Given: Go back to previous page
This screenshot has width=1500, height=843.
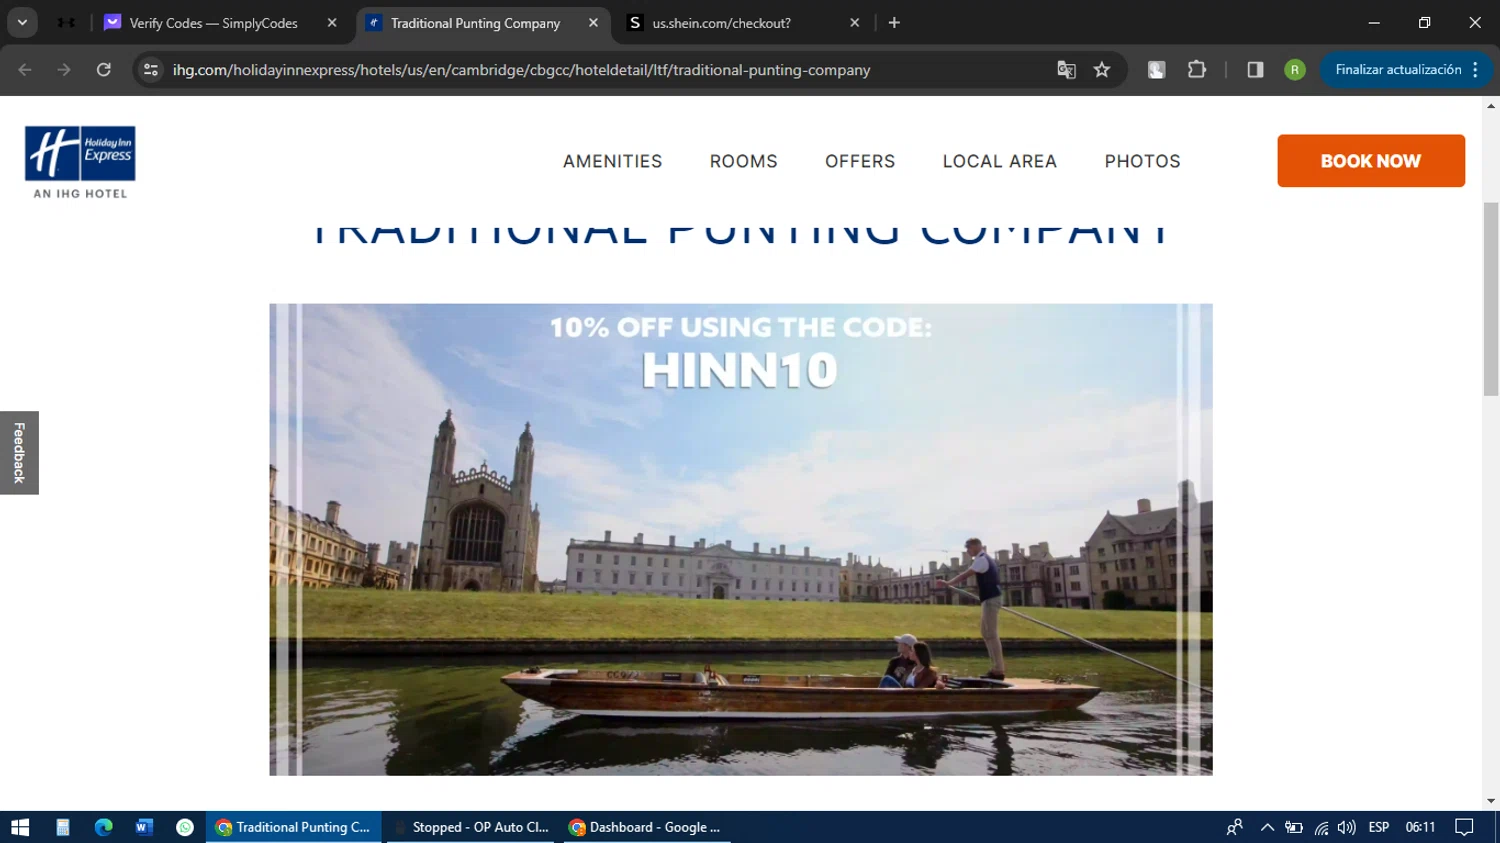Looking at the screenshot, I should coord(25,70).
